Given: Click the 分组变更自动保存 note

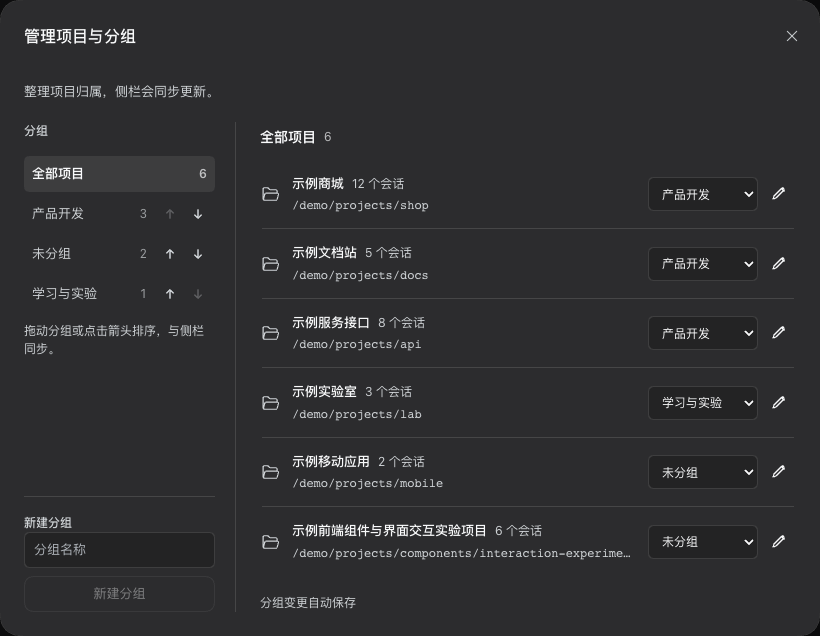Looking at the screenshot, I should (x=308, y=603).
